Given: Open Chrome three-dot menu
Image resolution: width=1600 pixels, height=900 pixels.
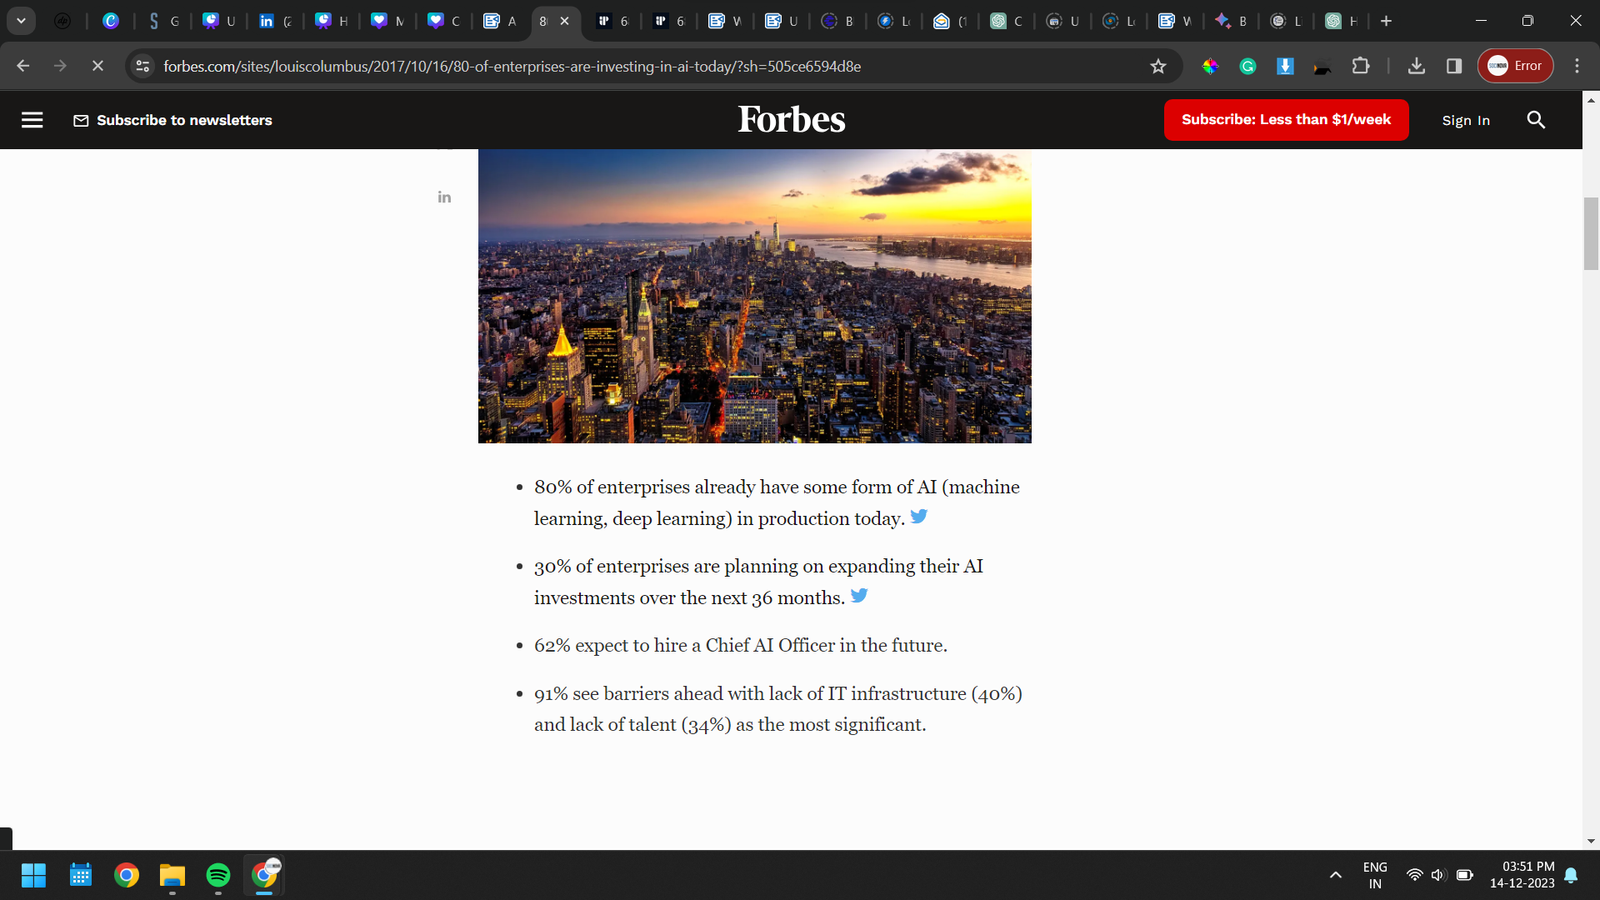Looking at the screenshot, I should [x=1577, y=66].
